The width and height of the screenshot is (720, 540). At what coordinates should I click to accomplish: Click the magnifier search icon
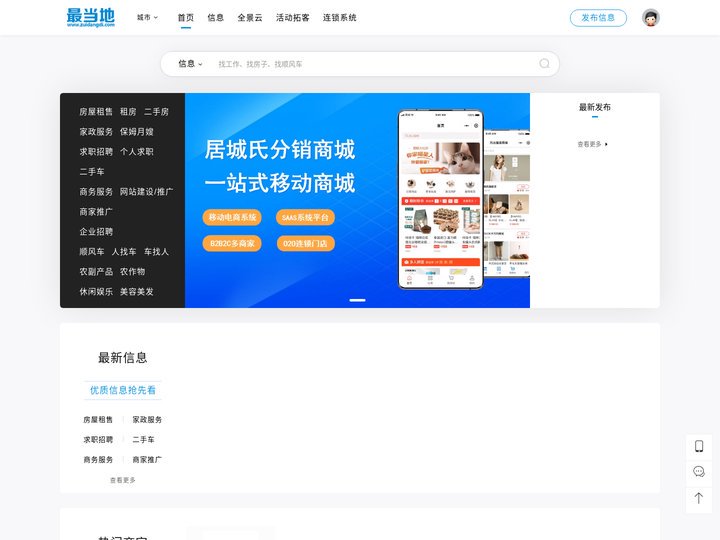tap(544, 64)
